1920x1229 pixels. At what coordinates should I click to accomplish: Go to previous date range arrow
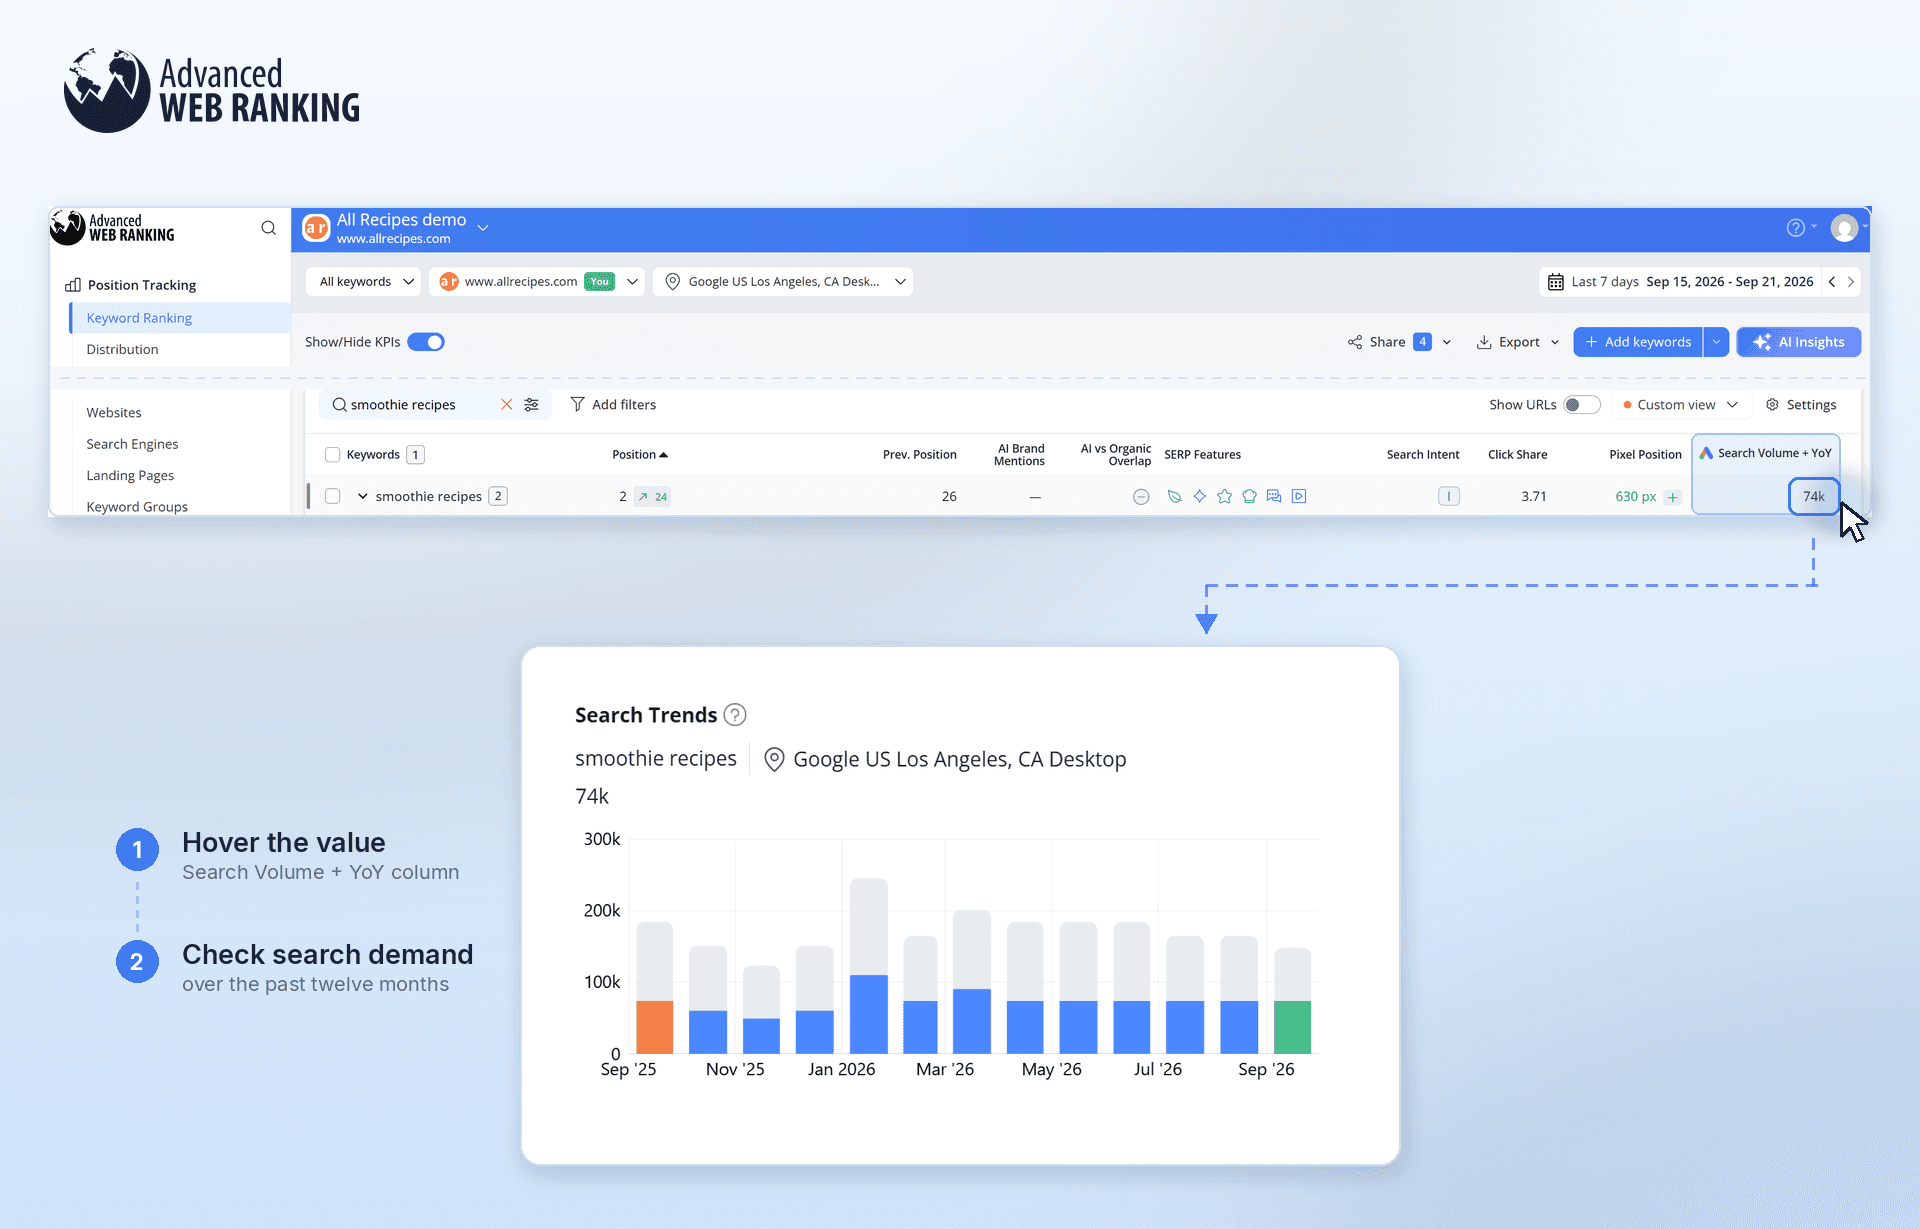click(x=1832, y=282)
